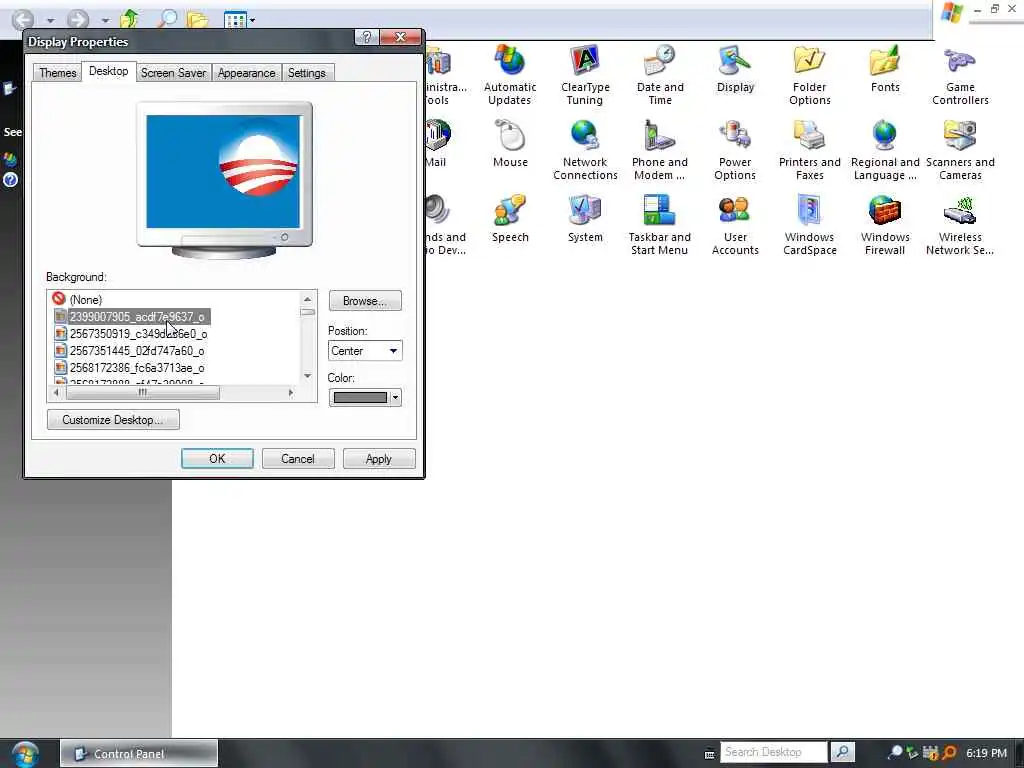Open the Forward button history dropdown arrow
Screen dimensions: 1024x768
[x=105, y=20]
